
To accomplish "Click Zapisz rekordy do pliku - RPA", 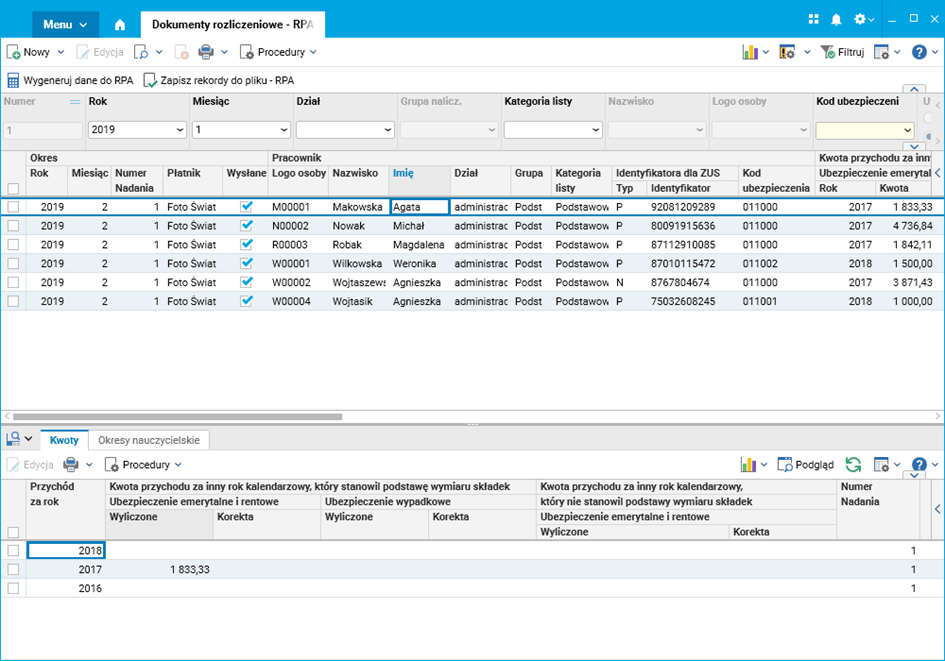I will [x=218, y=80].
